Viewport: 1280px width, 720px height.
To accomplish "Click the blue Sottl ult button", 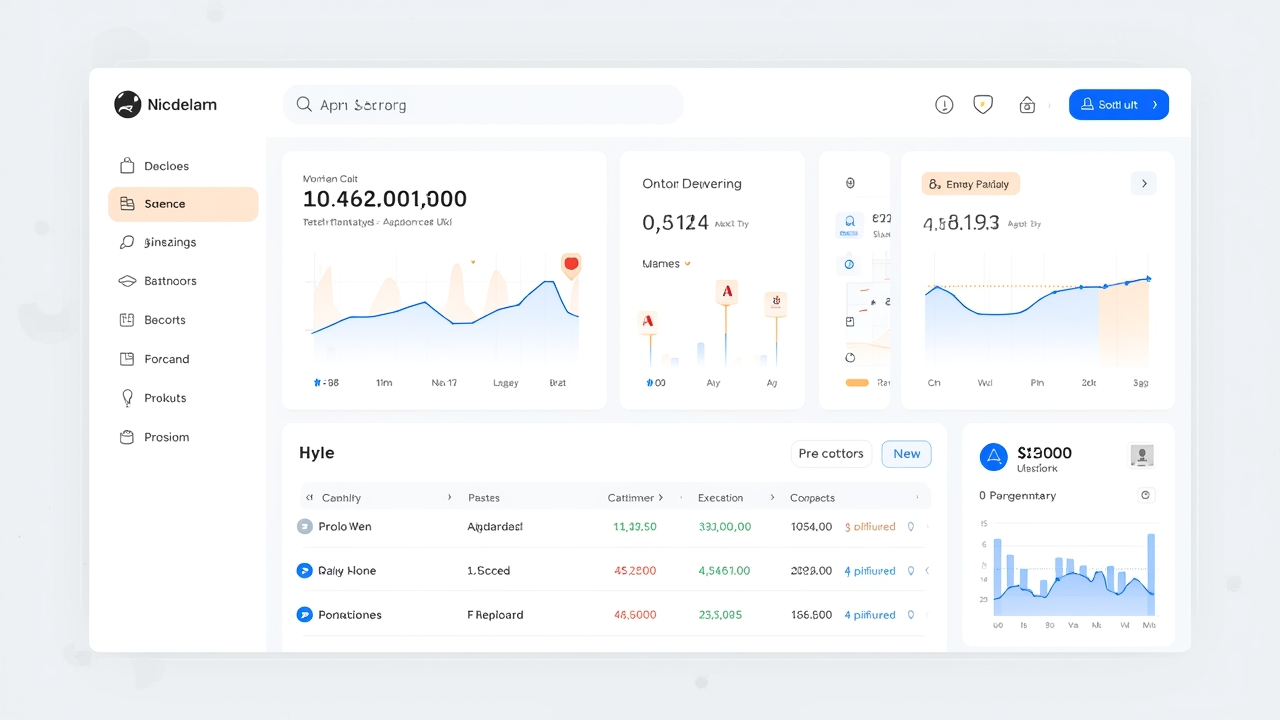I will click(x=1118, y=104).
